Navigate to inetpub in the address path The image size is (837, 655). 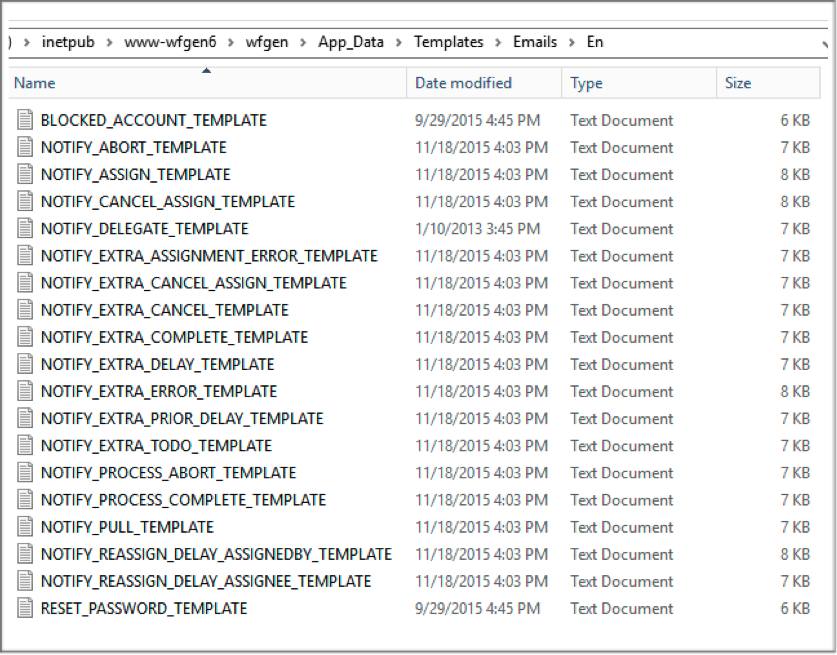click(x=69, y=42)
